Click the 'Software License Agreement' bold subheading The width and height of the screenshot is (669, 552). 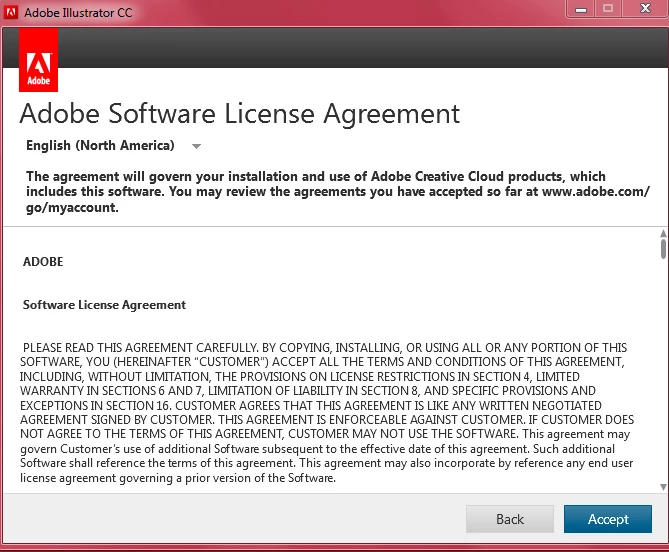105,305
